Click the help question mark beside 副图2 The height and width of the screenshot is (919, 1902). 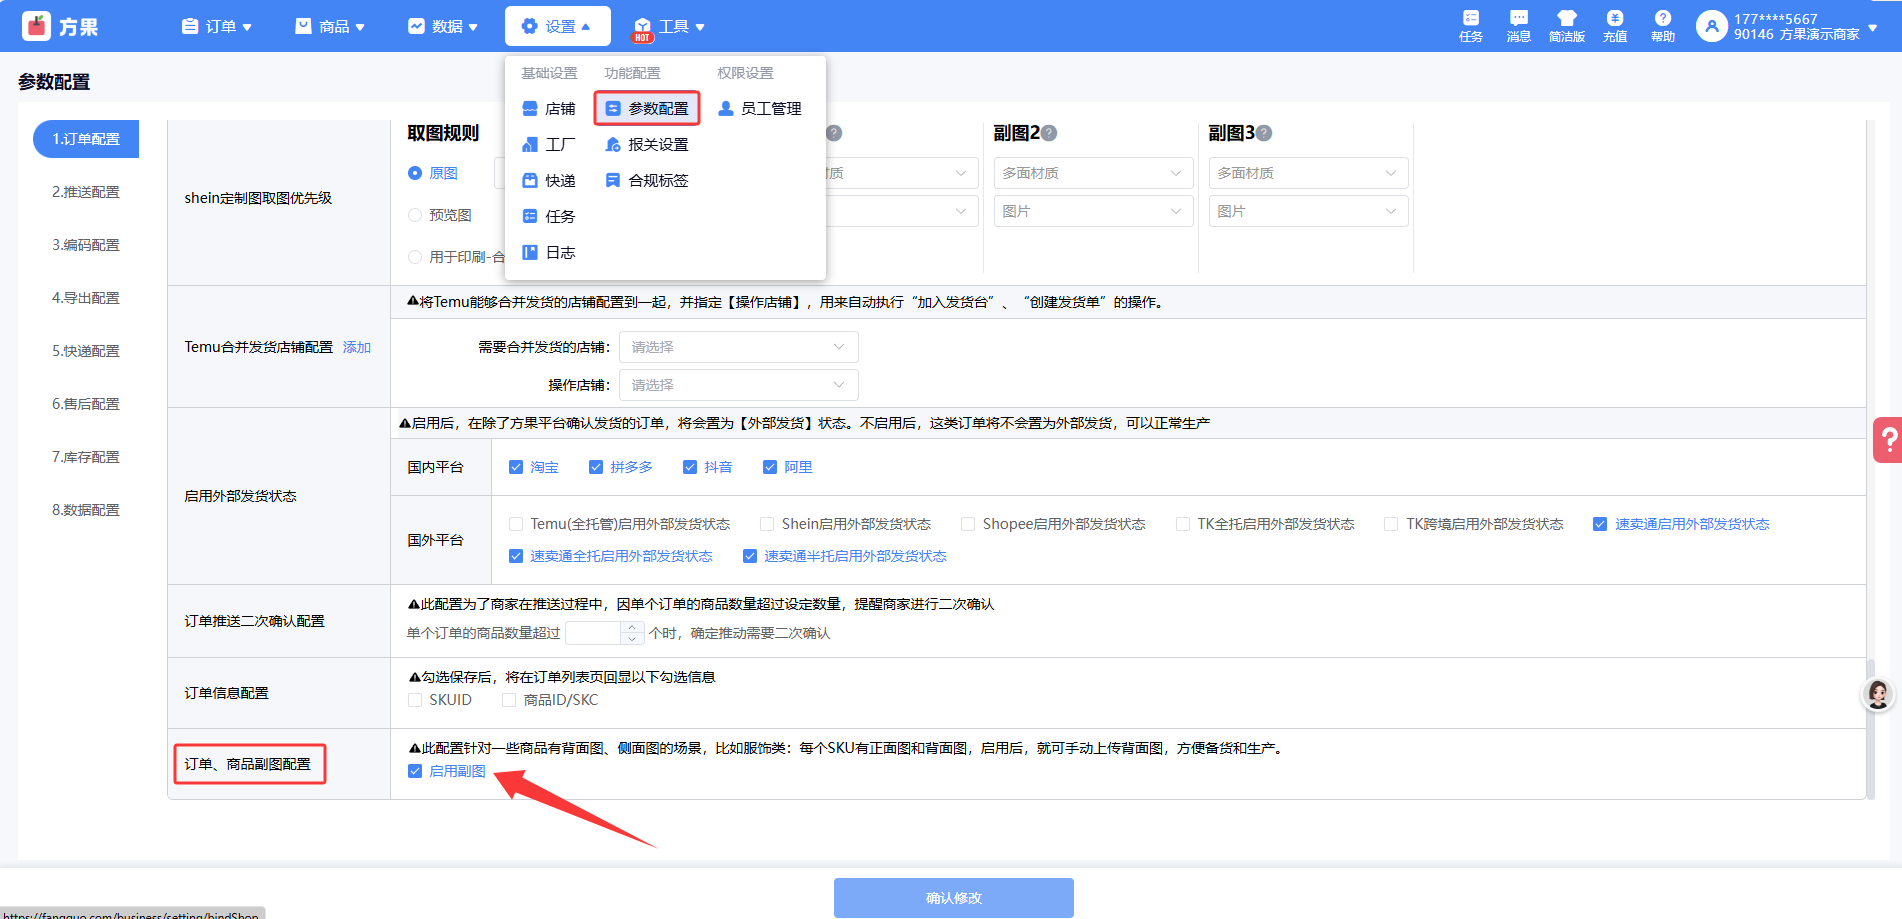[x=1049, y=133]
